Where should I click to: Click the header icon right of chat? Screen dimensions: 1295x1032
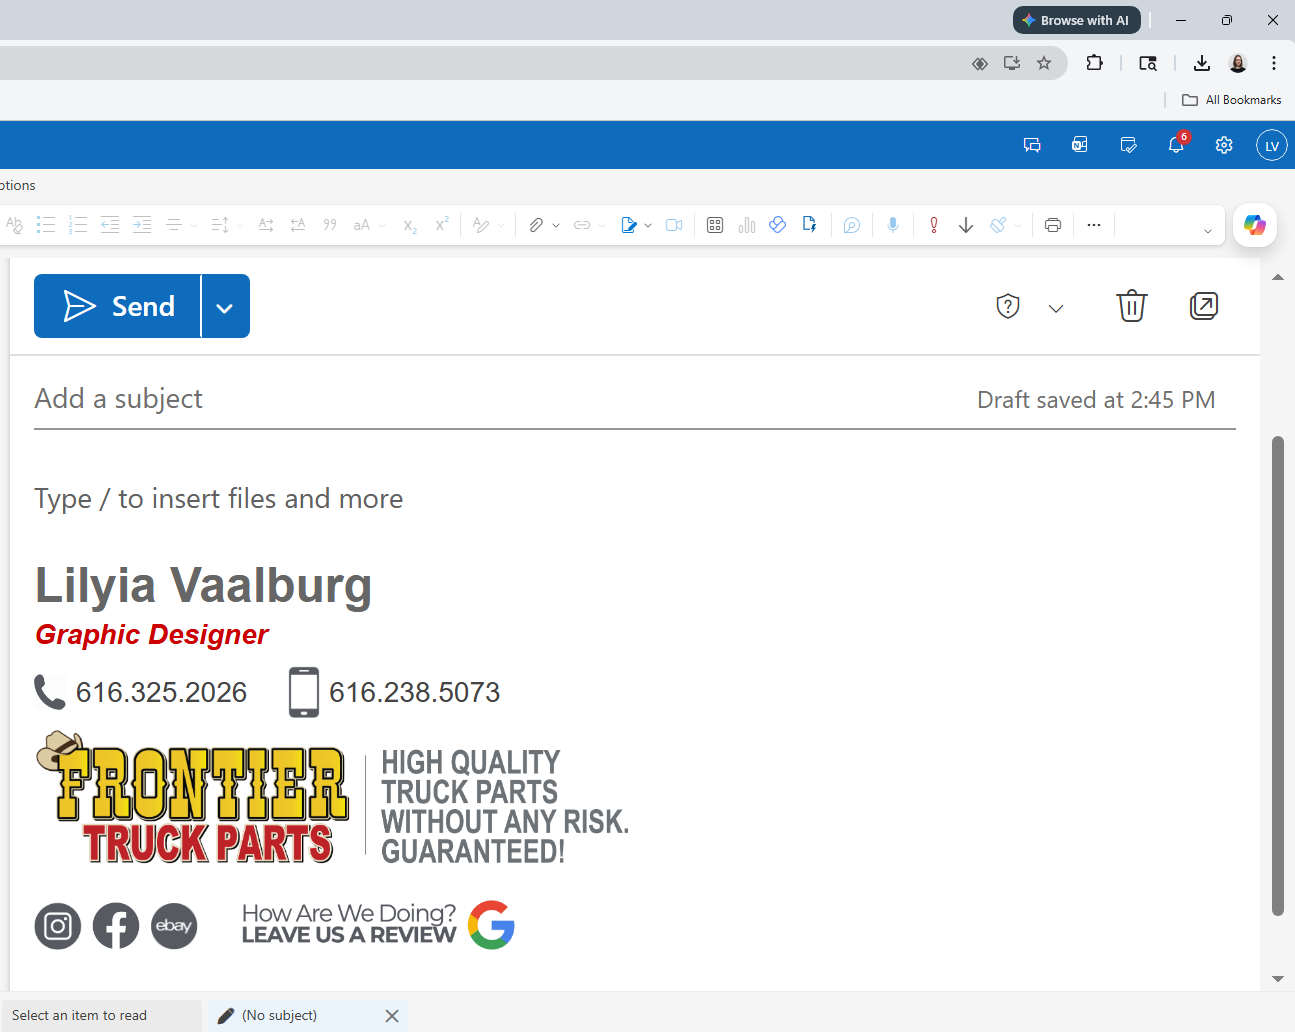click(1080, 145)
